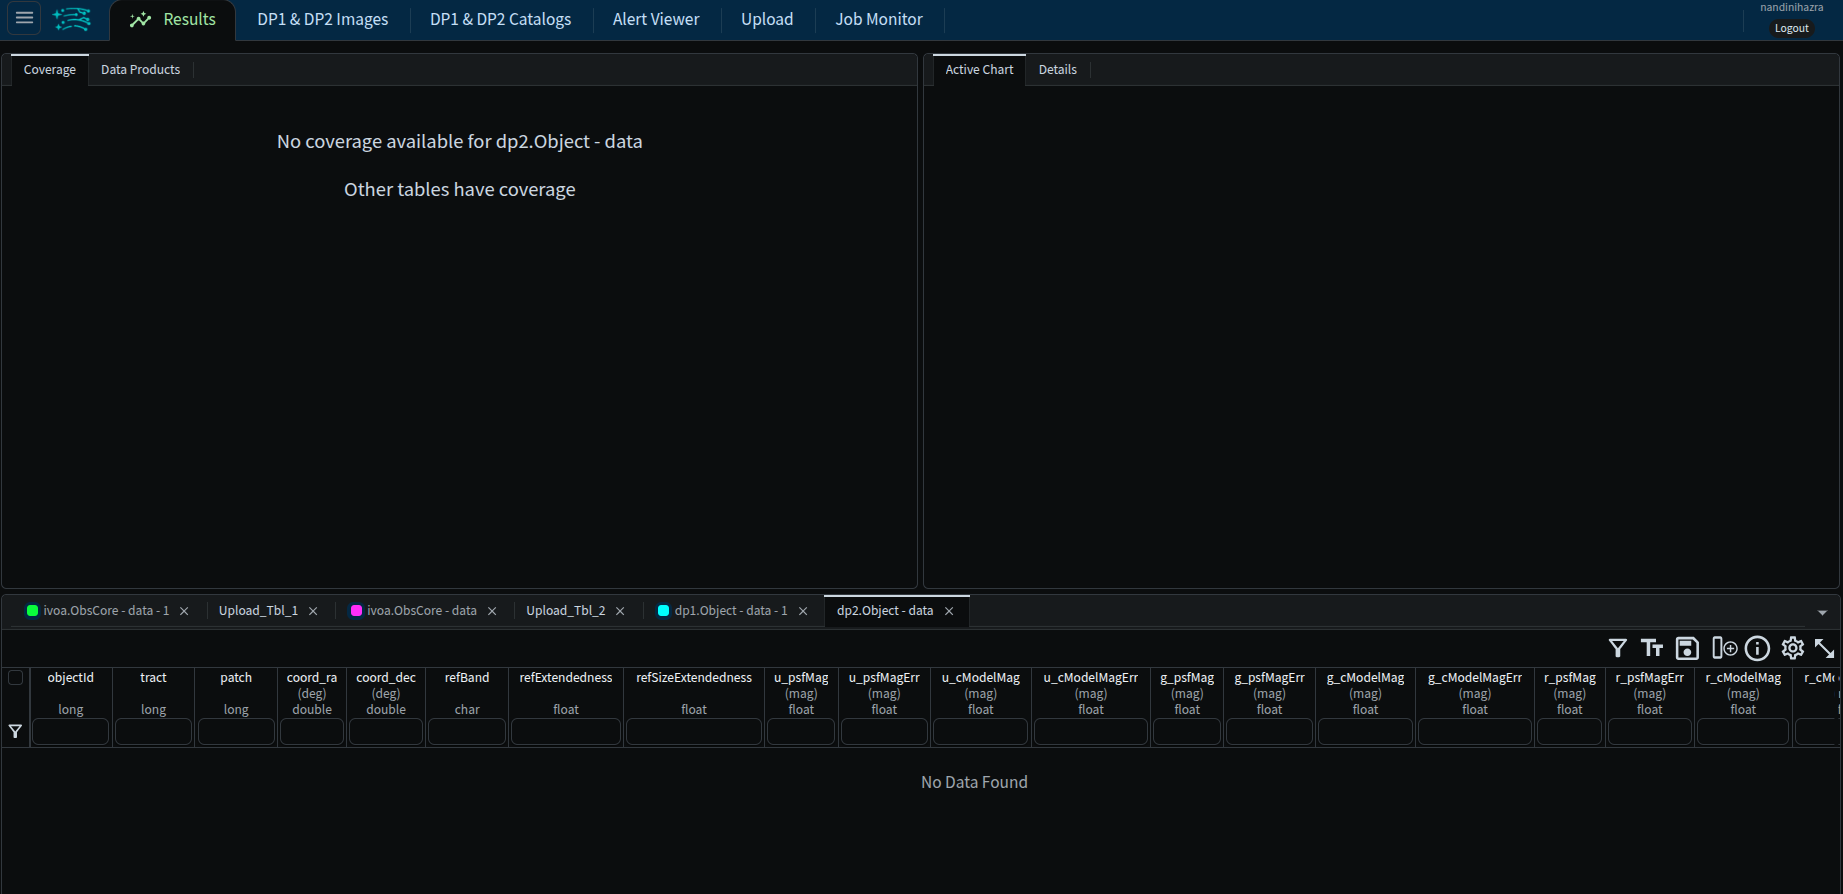Toggle the select-all rows checkbox
Image resolution: width=1843 pixels, height=894 pixels.
pos(15,678)
